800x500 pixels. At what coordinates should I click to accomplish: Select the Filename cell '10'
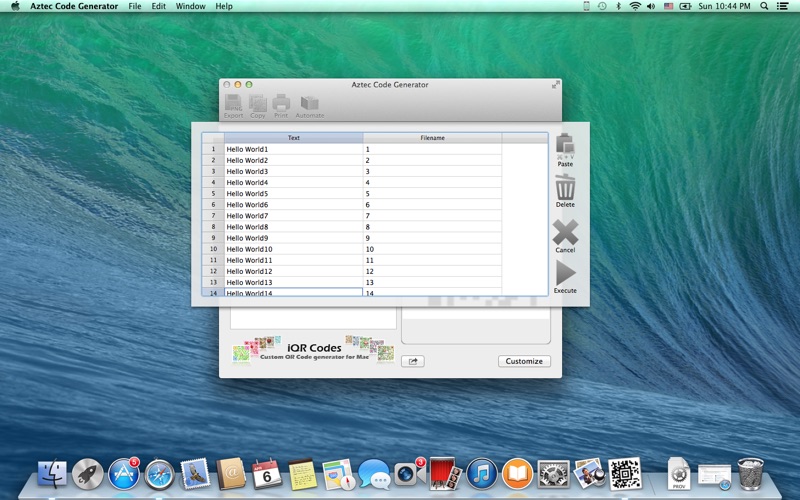tap(432, 249)
